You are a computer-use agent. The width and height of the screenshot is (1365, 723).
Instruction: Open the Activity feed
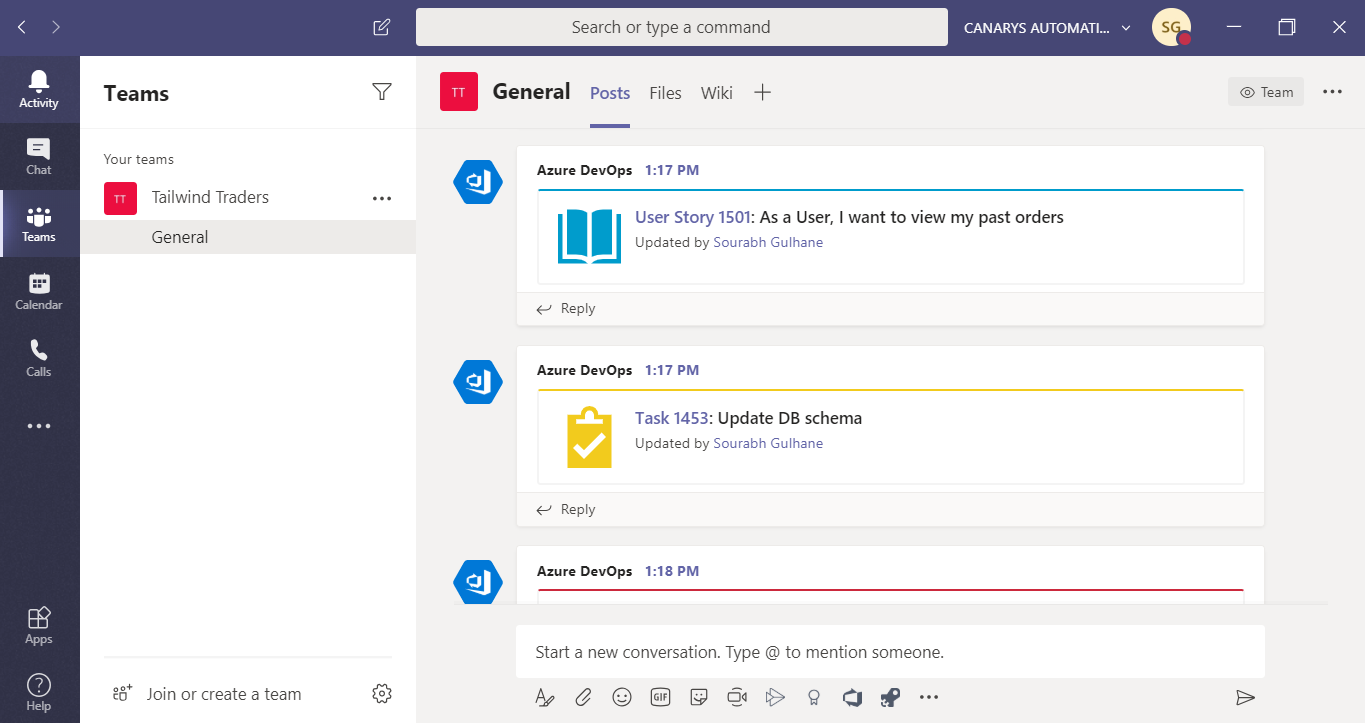coord(39,89)
